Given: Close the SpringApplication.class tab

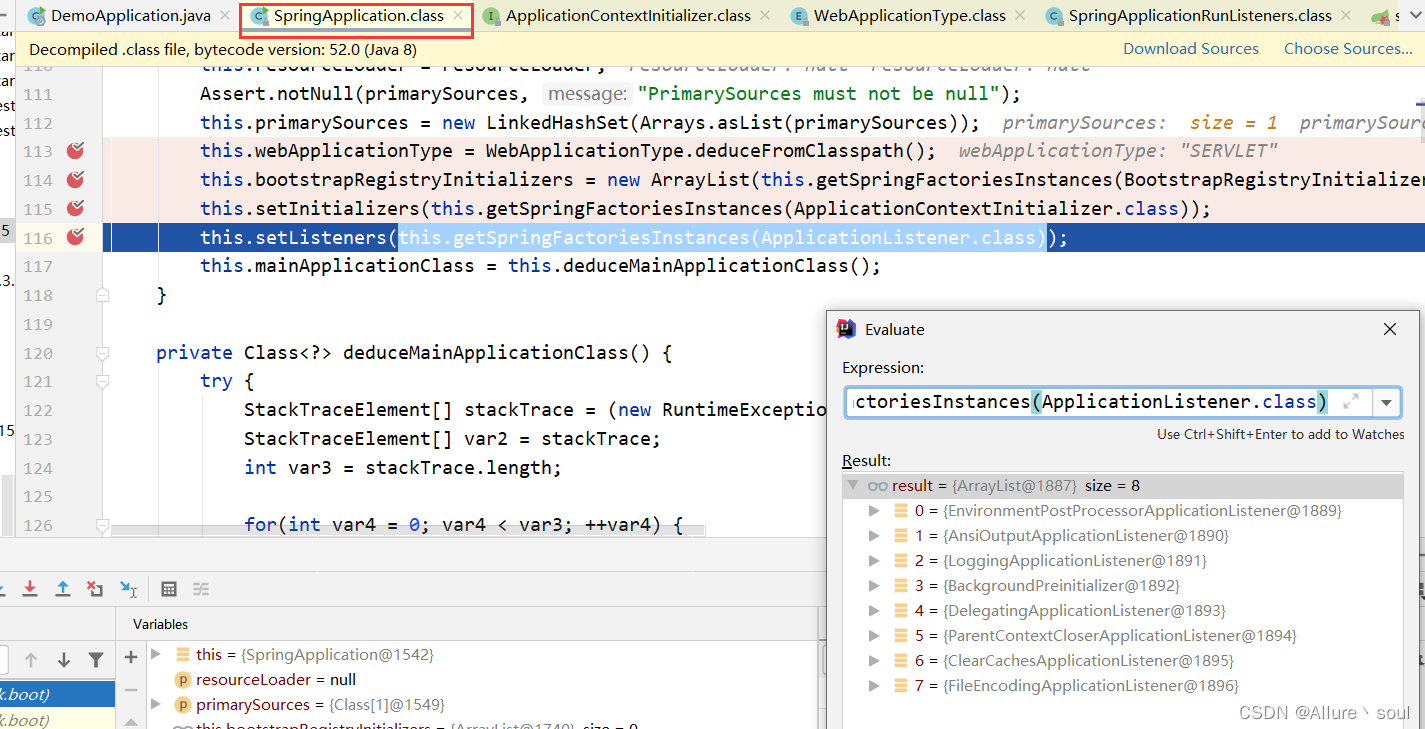Looking at the screenshot, I should [458, 16].
